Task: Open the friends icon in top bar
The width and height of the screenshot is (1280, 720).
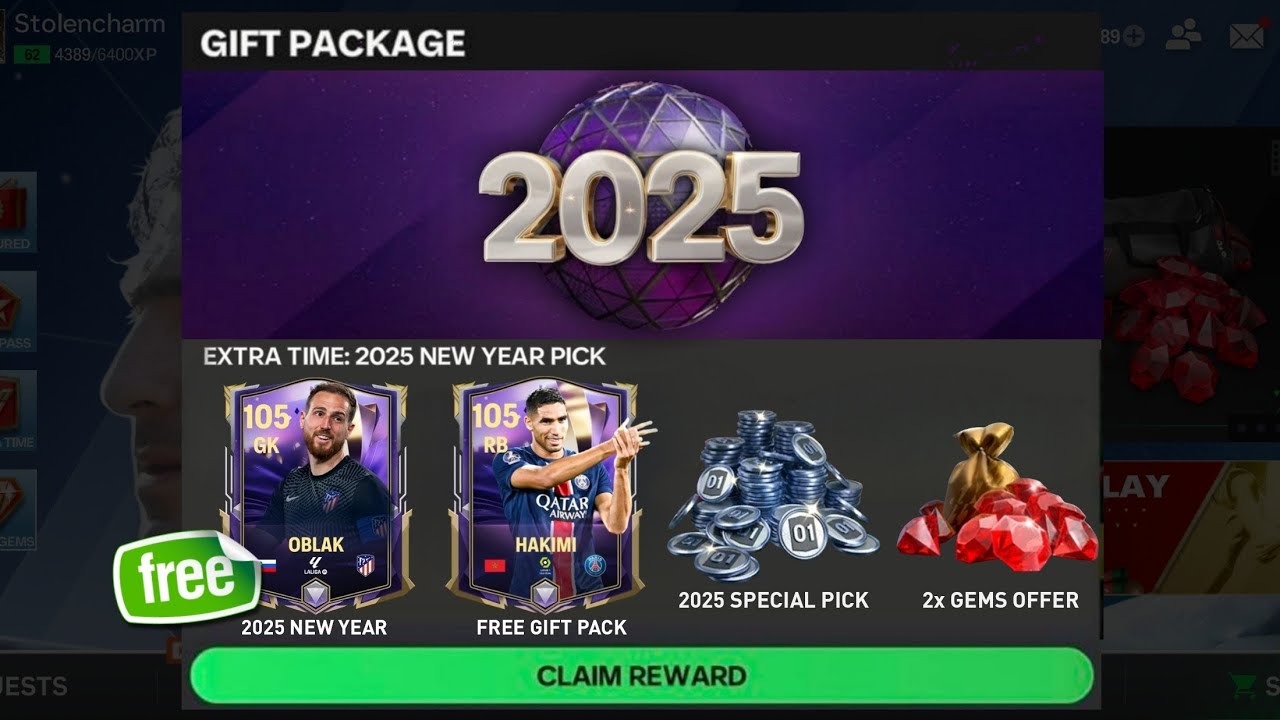Action: tap(1184, 36)
